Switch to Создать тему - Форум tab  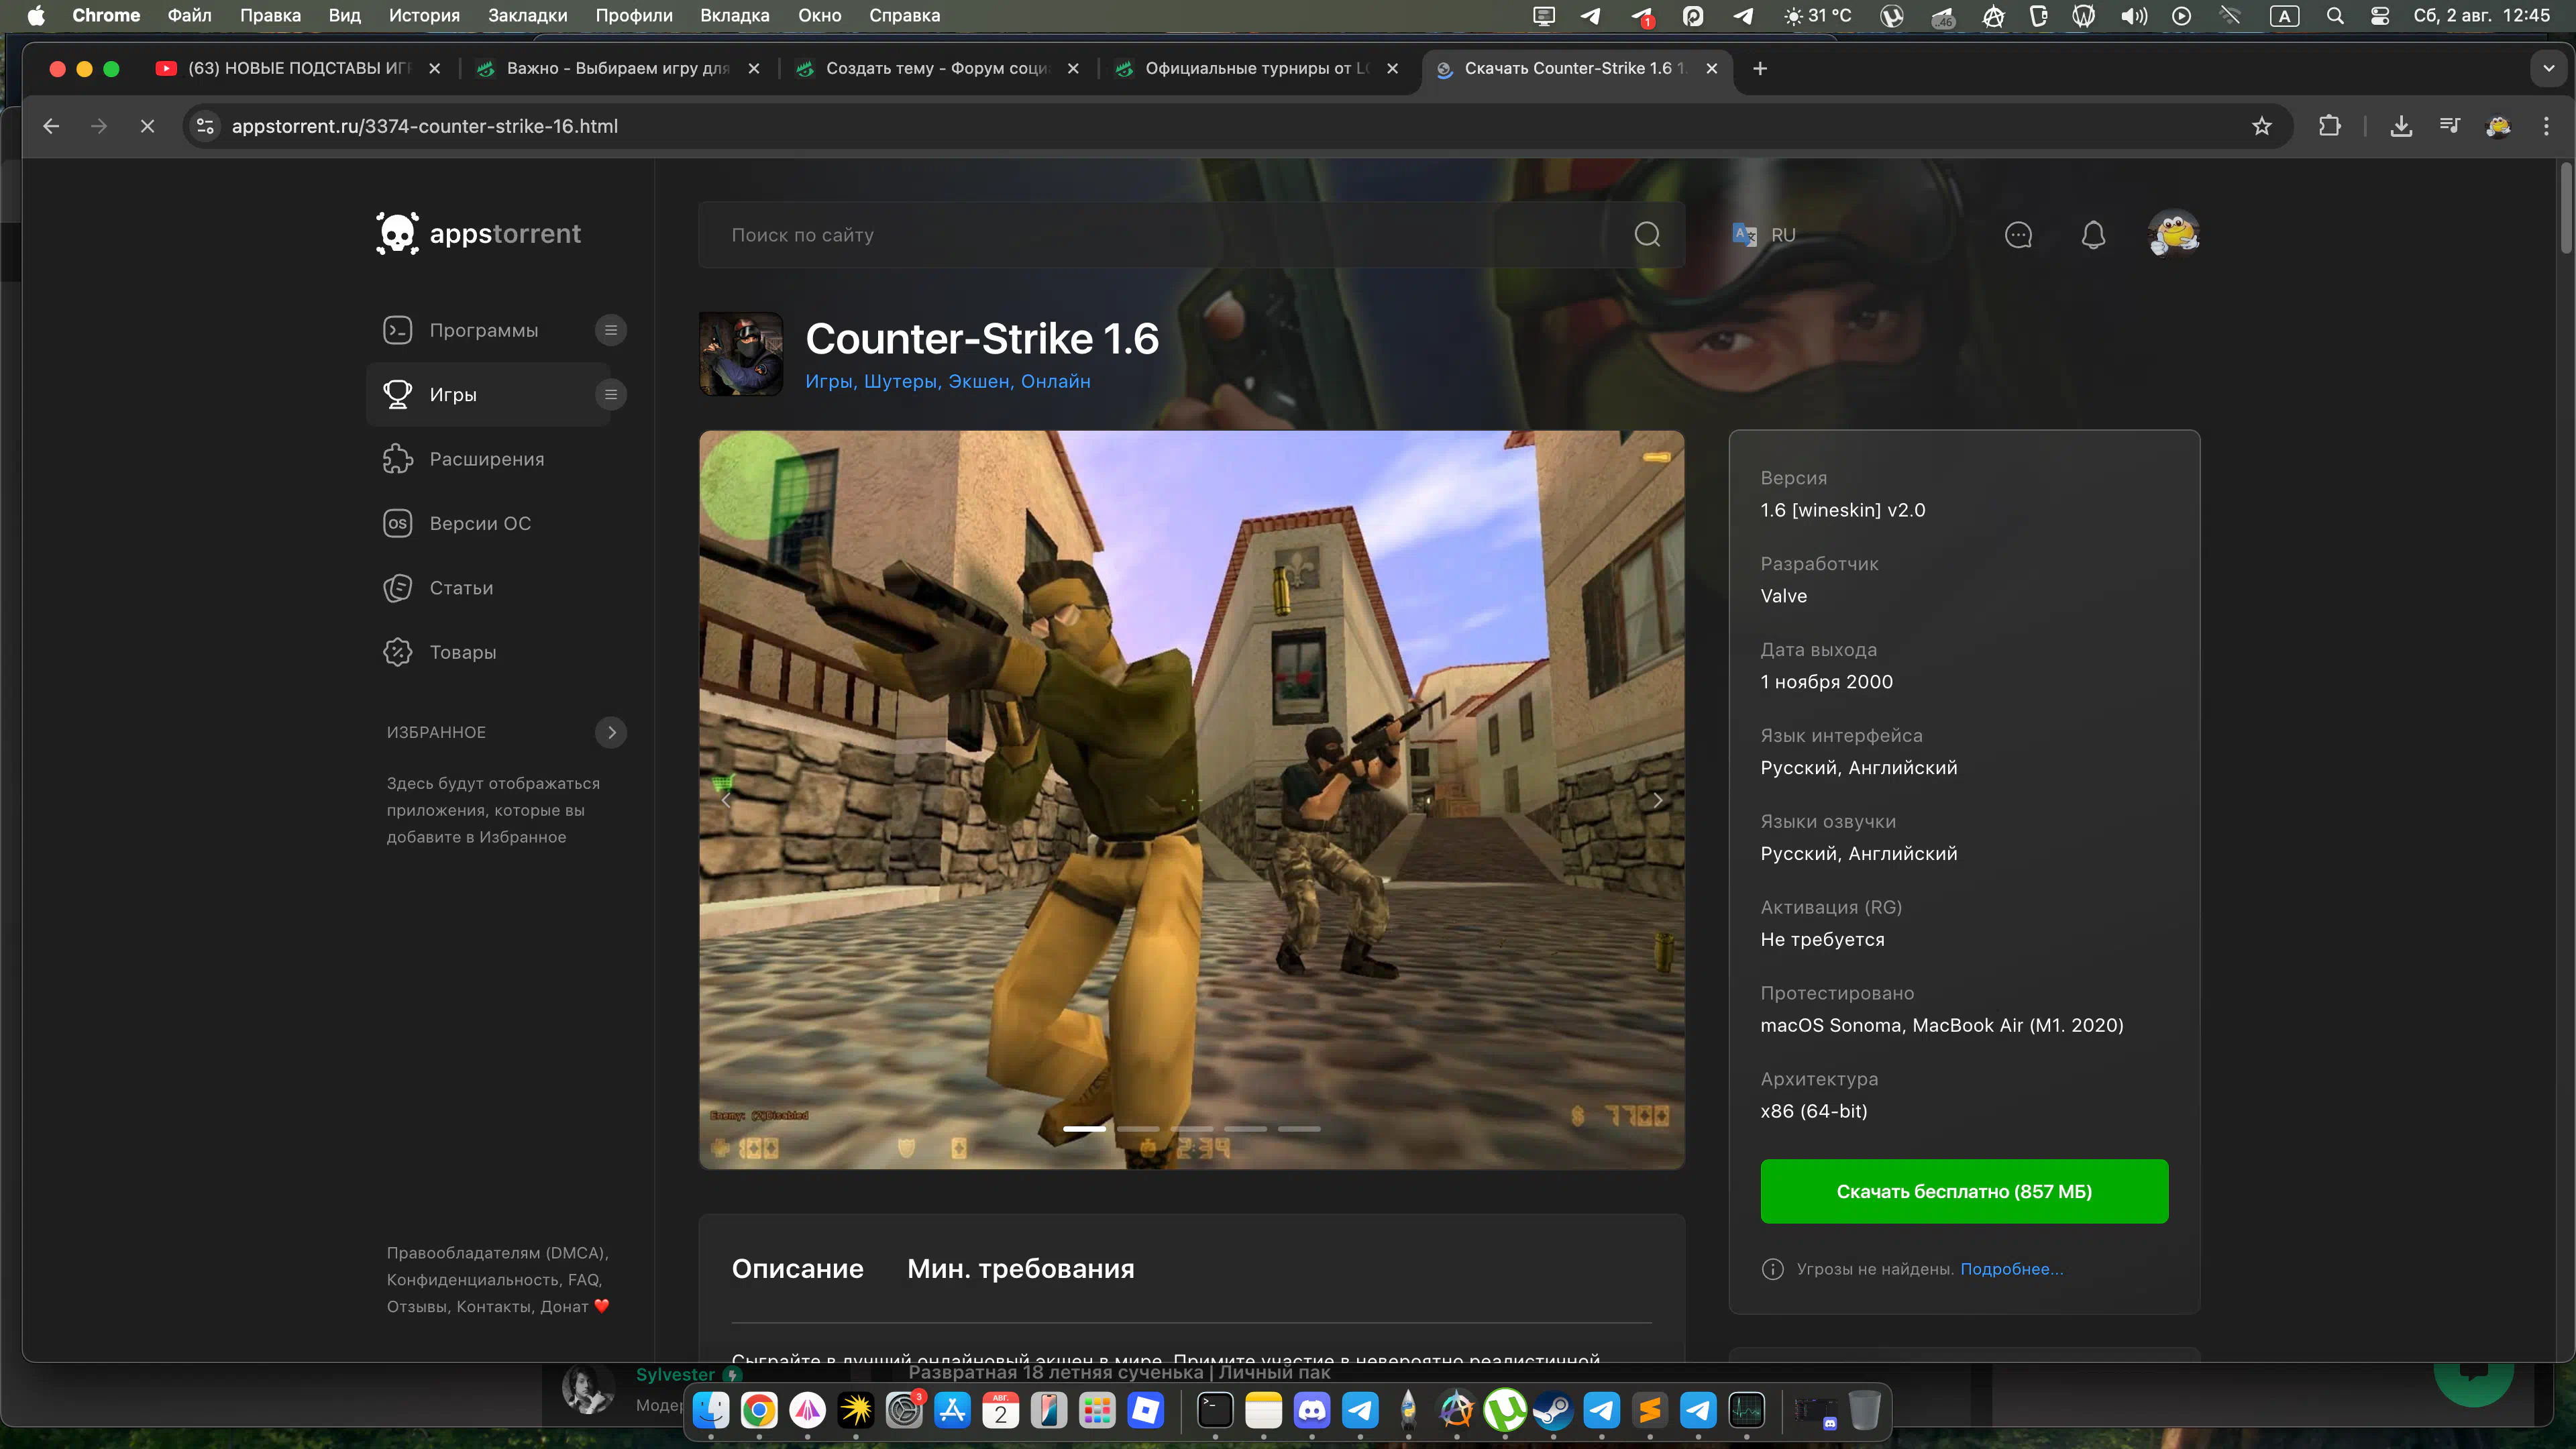coord(937,68)
